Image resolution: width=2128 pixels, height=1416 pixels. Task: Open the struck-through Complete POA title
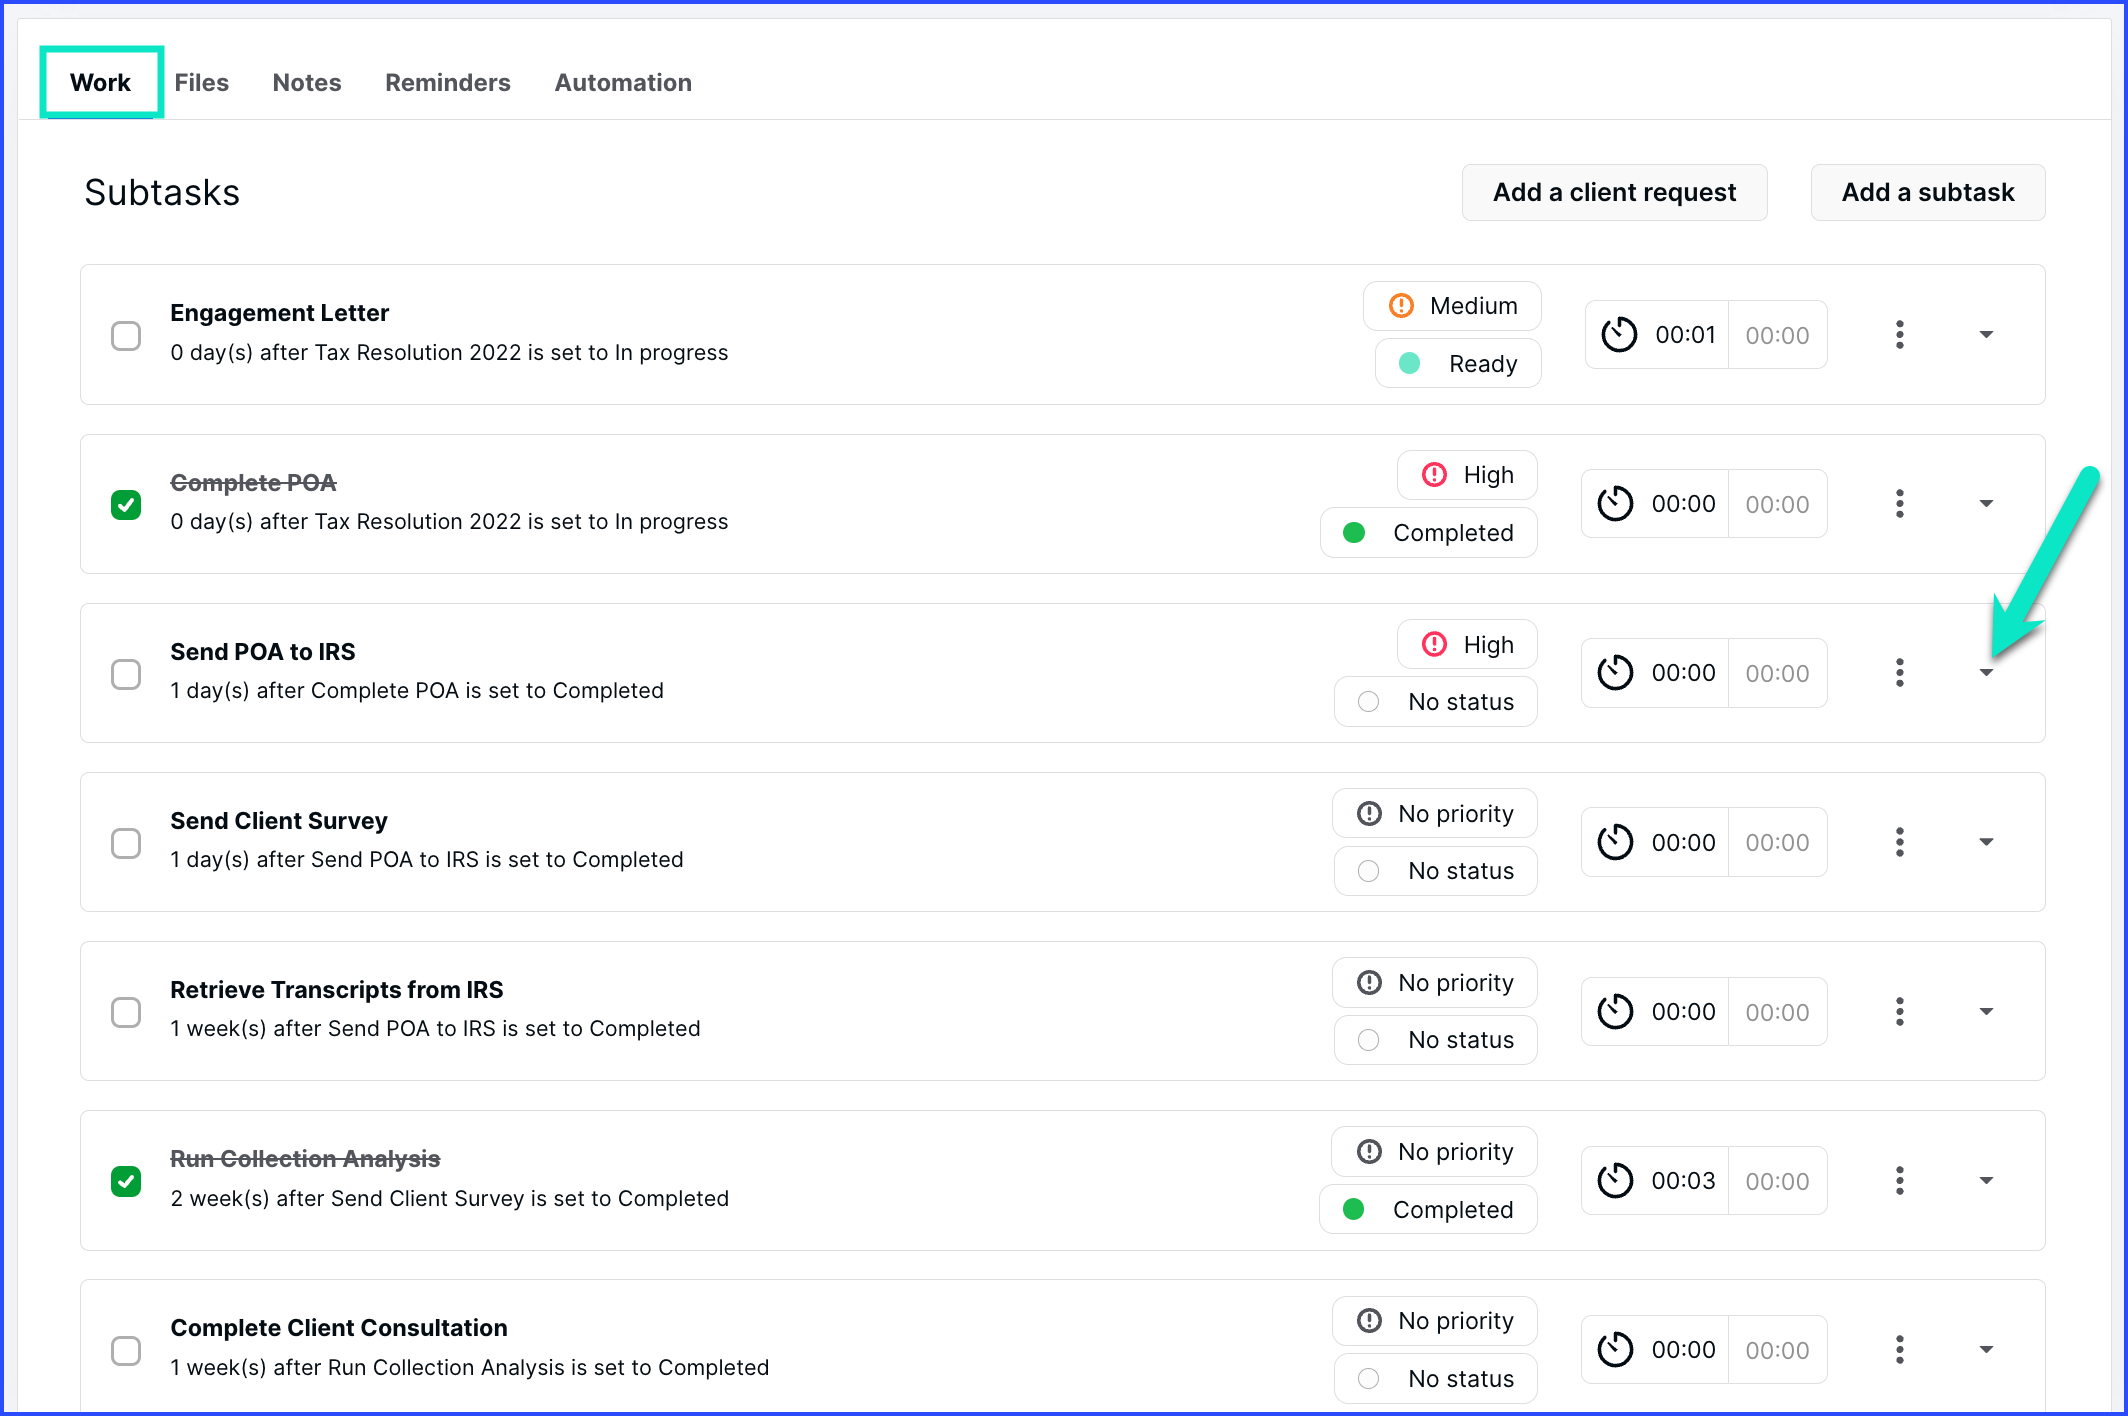[253, 483]
